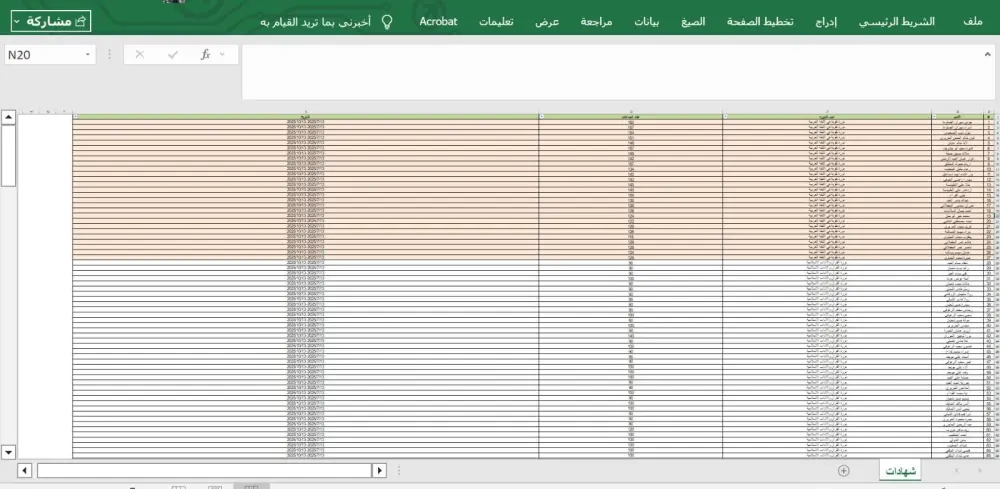Click the formula bar confirm checkmark
The image size is (1000, 489).
tap(172, 55)
